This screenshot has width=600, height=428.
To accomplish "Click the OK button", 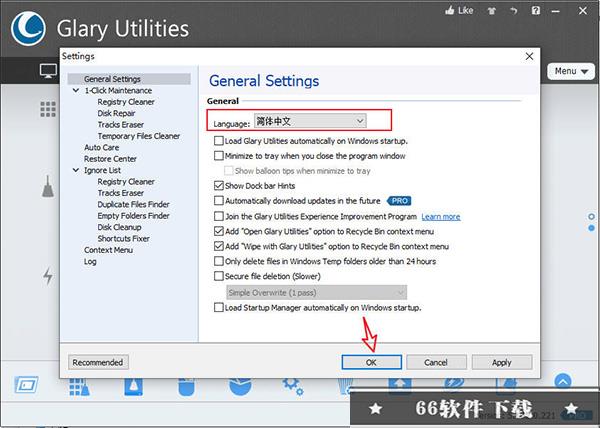I will point(371,362).
